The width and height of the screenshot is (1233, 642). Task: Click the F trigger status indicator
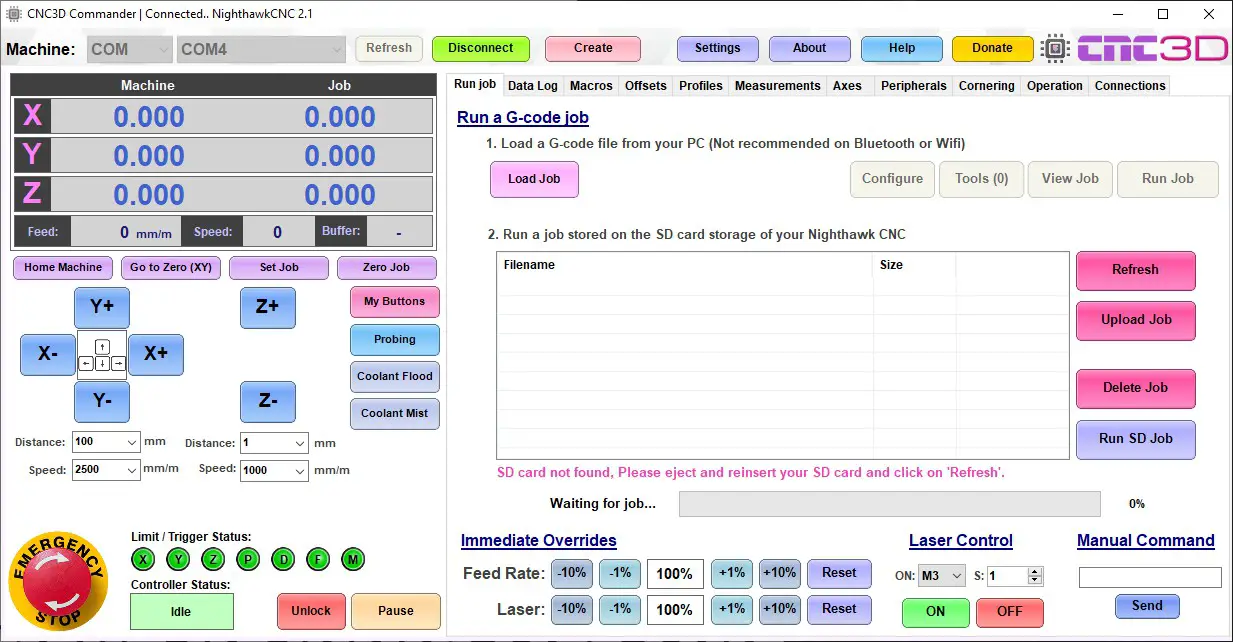(x=318, y=559)
